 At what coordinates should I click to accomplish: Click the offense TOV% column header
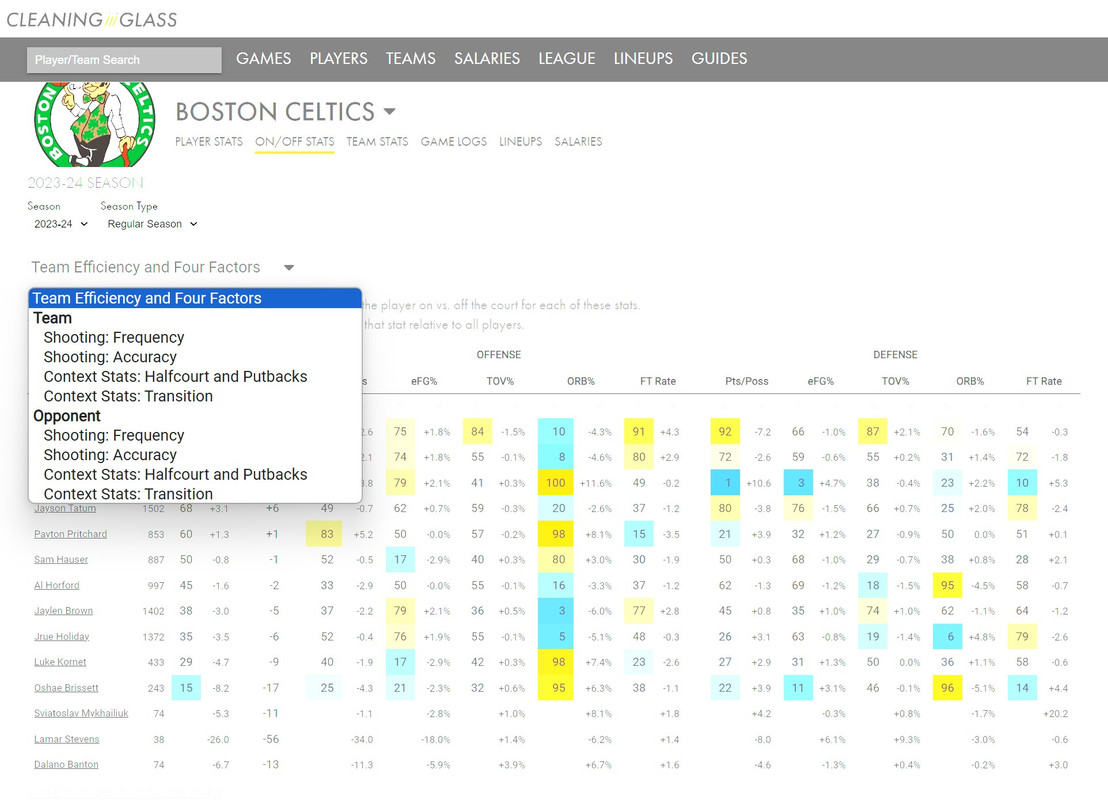pyautogui.click(x=500, y=381)
